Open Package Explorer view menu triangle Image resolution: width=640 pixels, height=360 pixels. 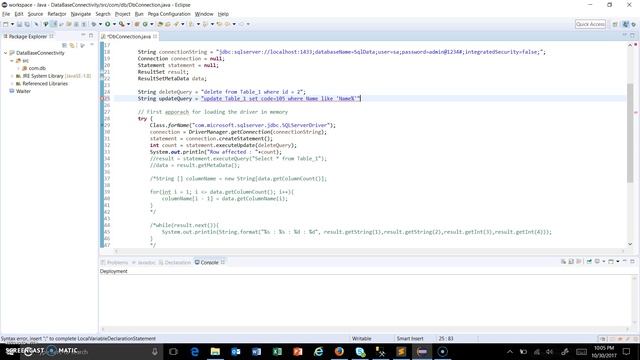click(92, 45)
